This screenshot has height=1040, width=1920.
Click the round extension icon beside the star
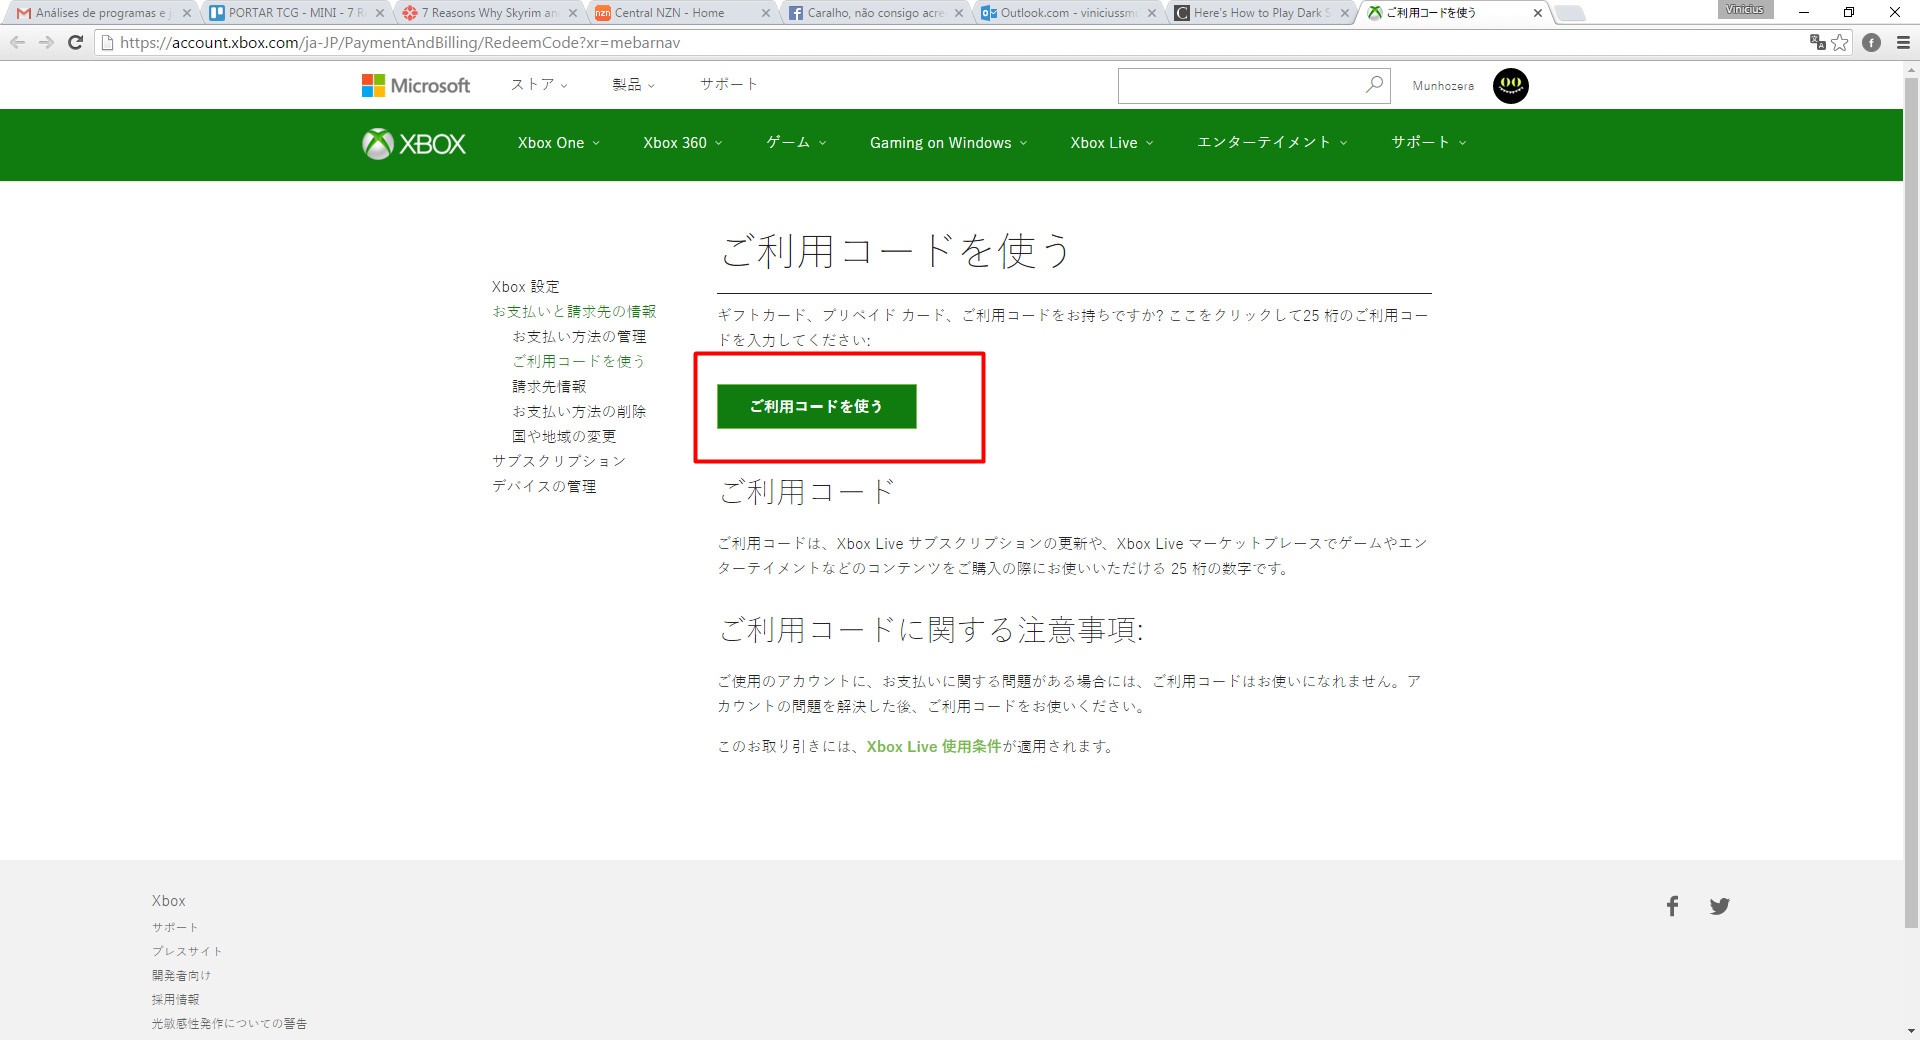click(1871, 43)
